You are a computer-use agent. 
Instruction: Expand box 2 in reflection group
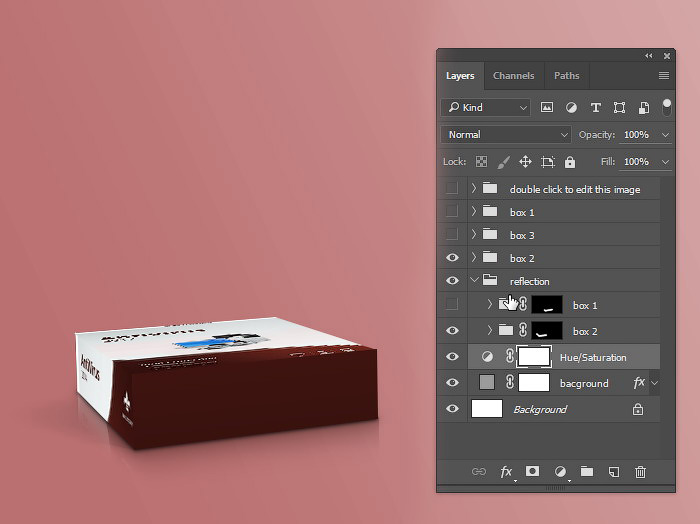[x=489, y=330]
